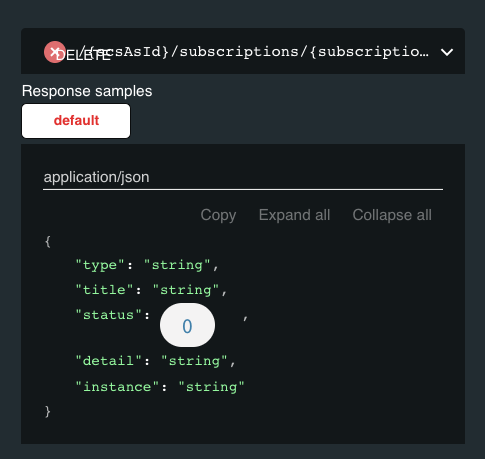Click the status value 0 bubble
This screenshot has height=459, width=485.
point(187,325)
